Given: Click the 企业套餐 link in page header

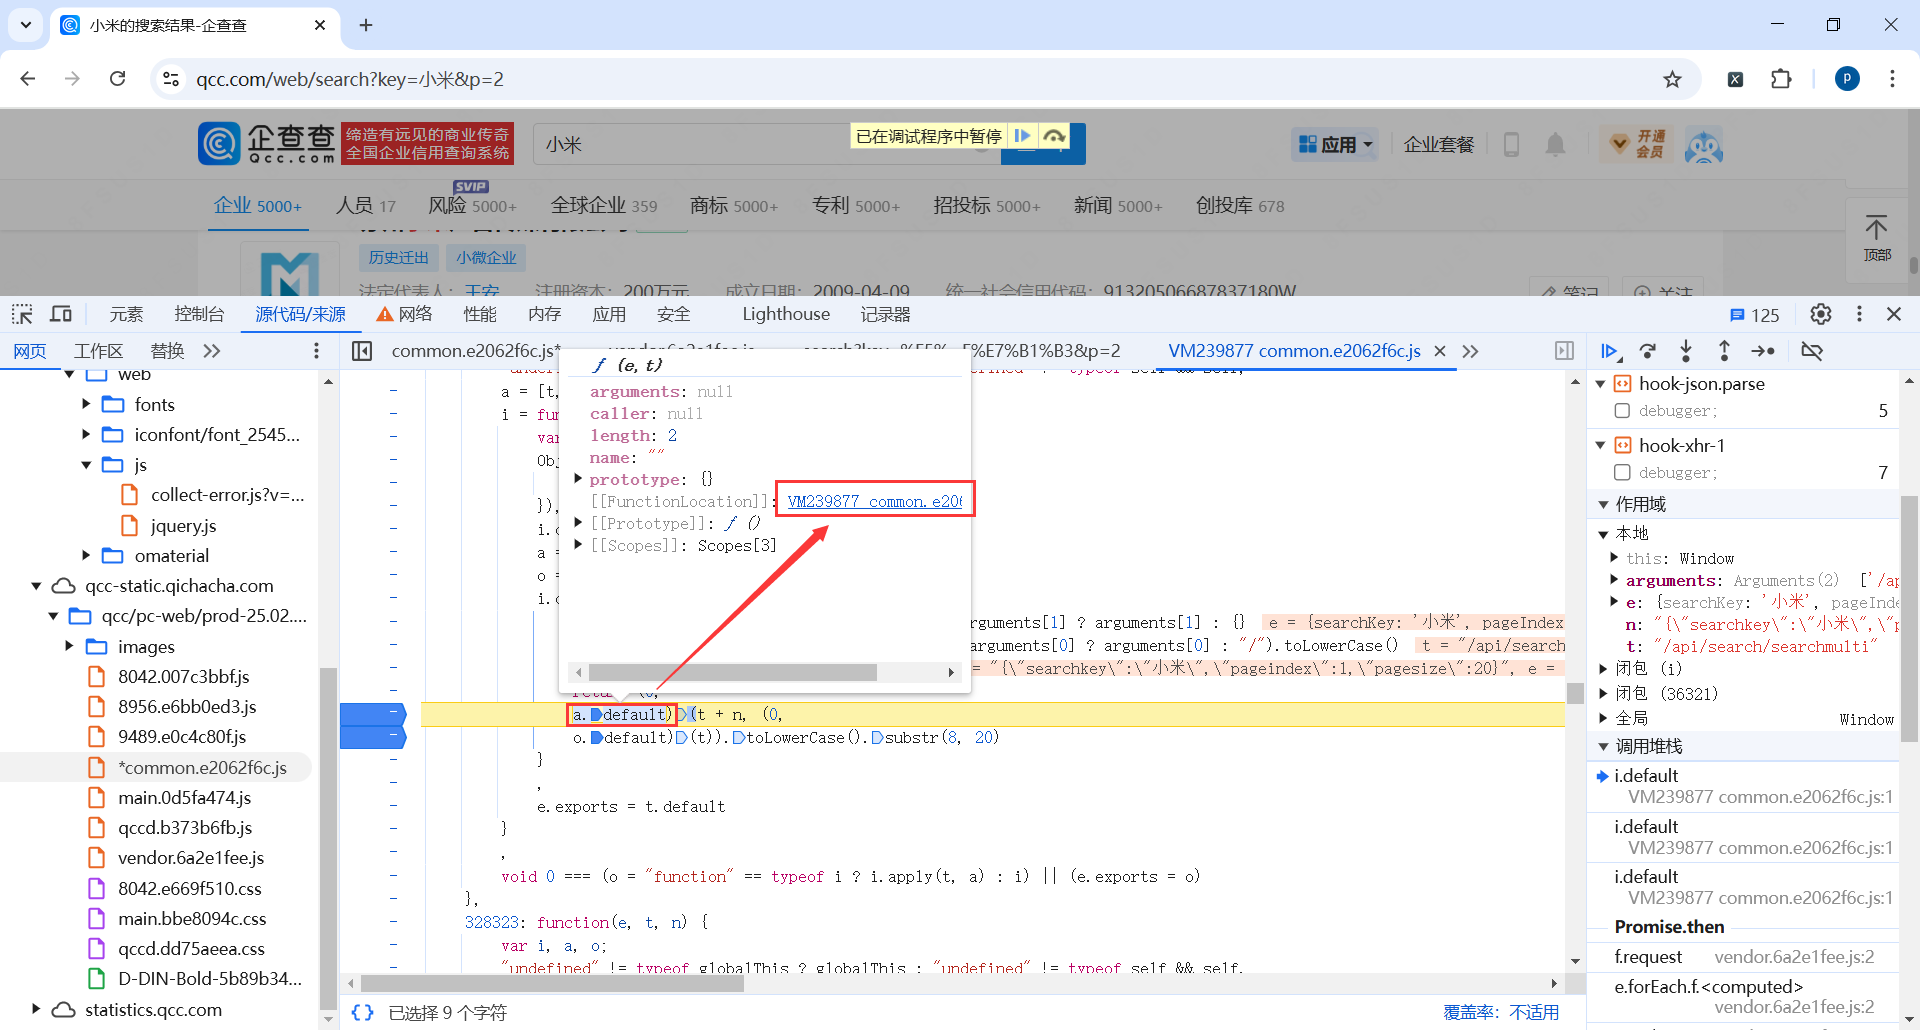Looking at the screenshot, I should (x=1439, y=145).
